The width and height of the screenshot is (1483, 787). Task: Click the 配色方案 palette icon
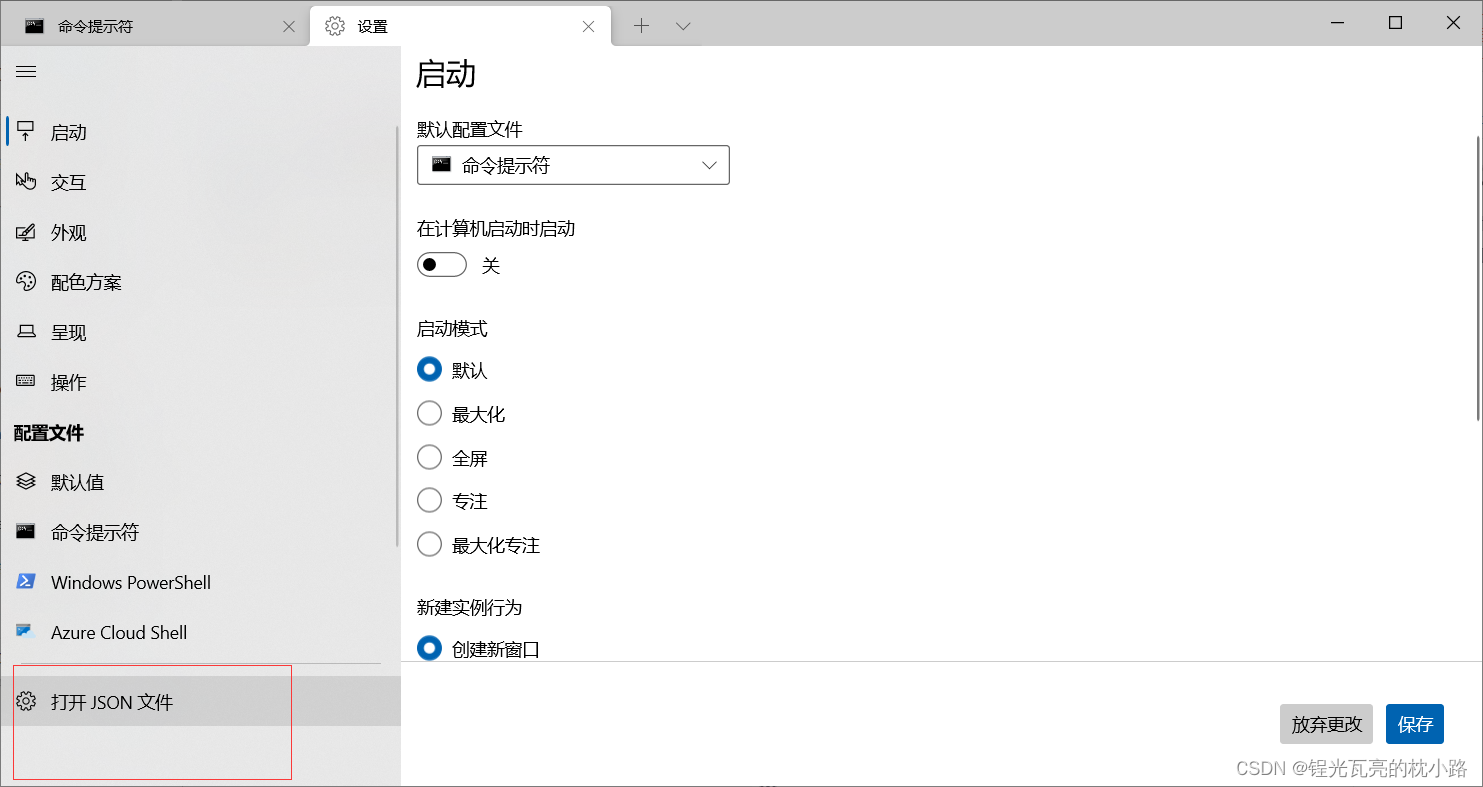[26, 282]
